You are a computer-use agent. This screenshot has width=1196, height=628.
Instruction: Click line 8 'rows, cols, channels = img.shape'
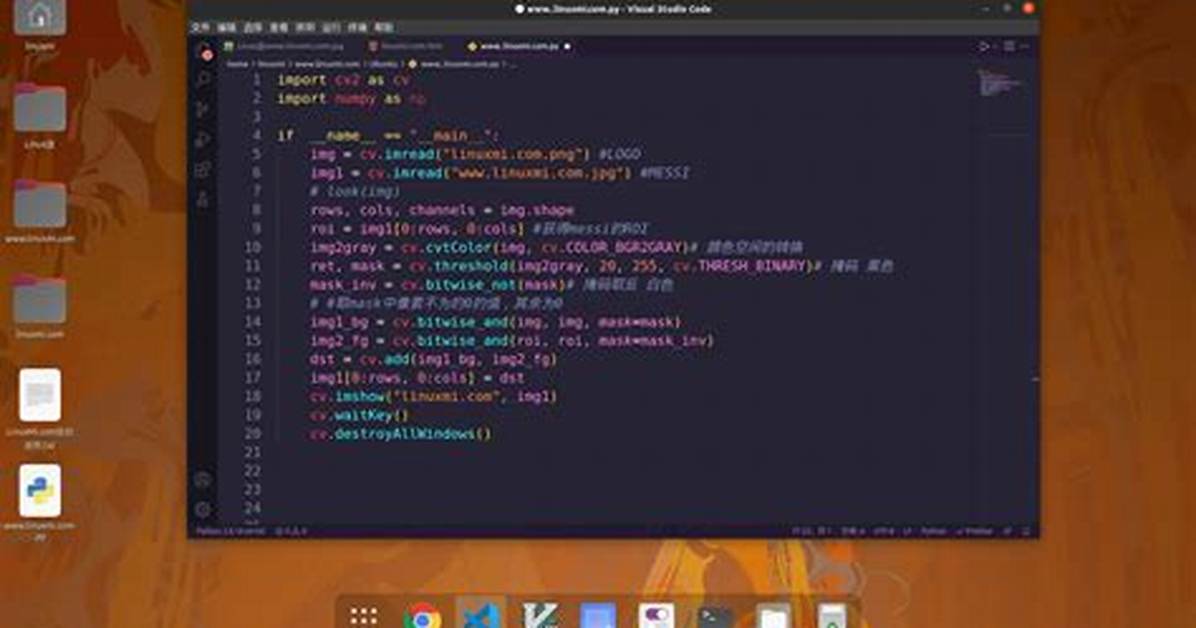(x=442, y=210)
